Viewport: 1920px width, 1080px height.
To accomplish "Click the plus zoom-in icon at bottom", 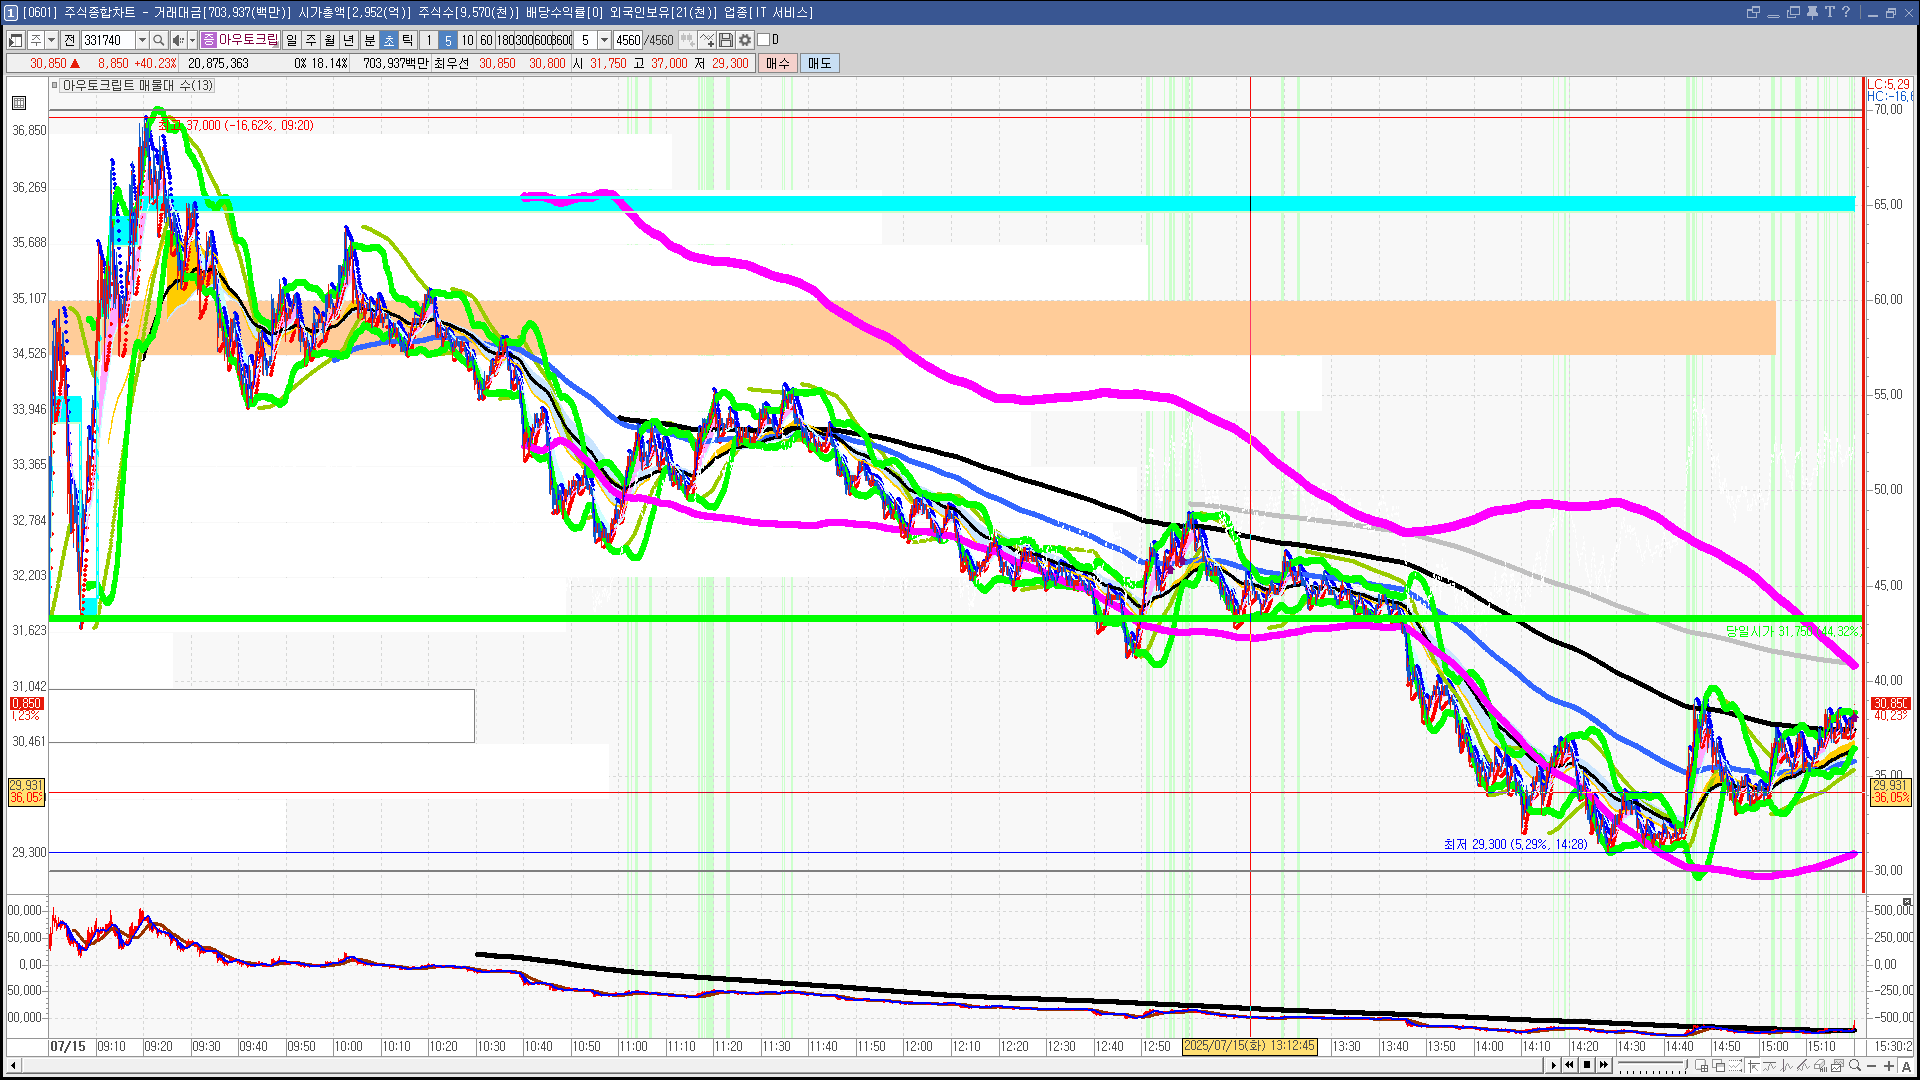I will [1889, 1066].
